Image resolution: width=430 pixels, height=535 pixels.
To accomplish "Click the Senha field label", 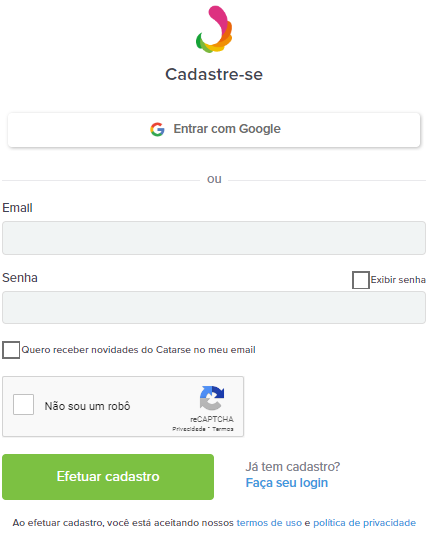I will coord(20,278).
